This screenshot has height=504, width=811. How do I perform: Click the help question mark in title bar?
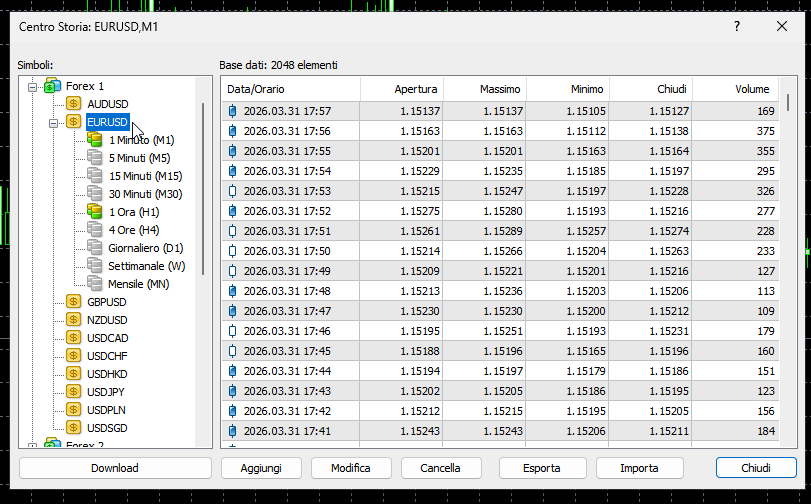pos(737,26)
